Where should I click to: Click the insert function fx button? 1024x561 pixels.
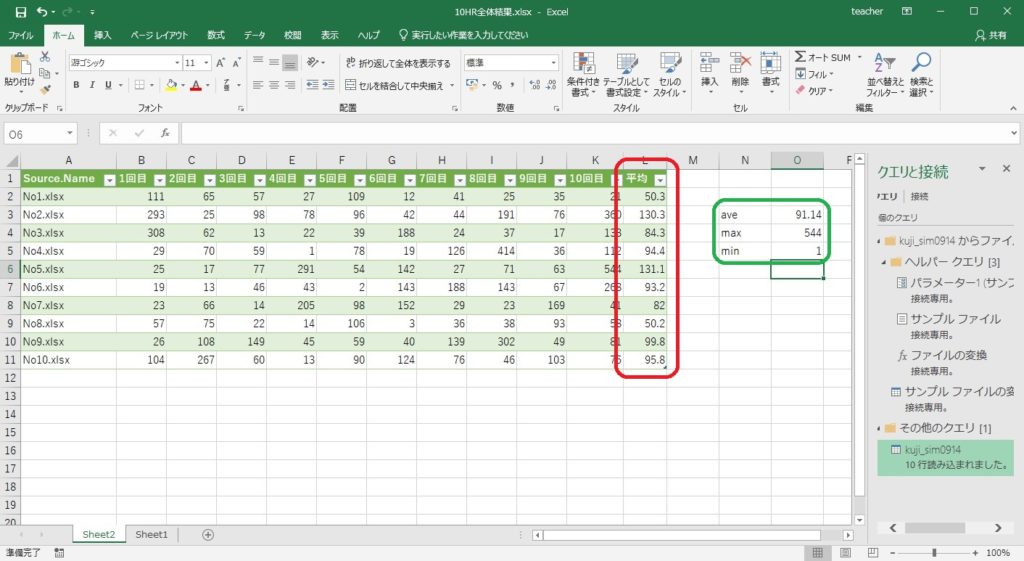[165, 133]
